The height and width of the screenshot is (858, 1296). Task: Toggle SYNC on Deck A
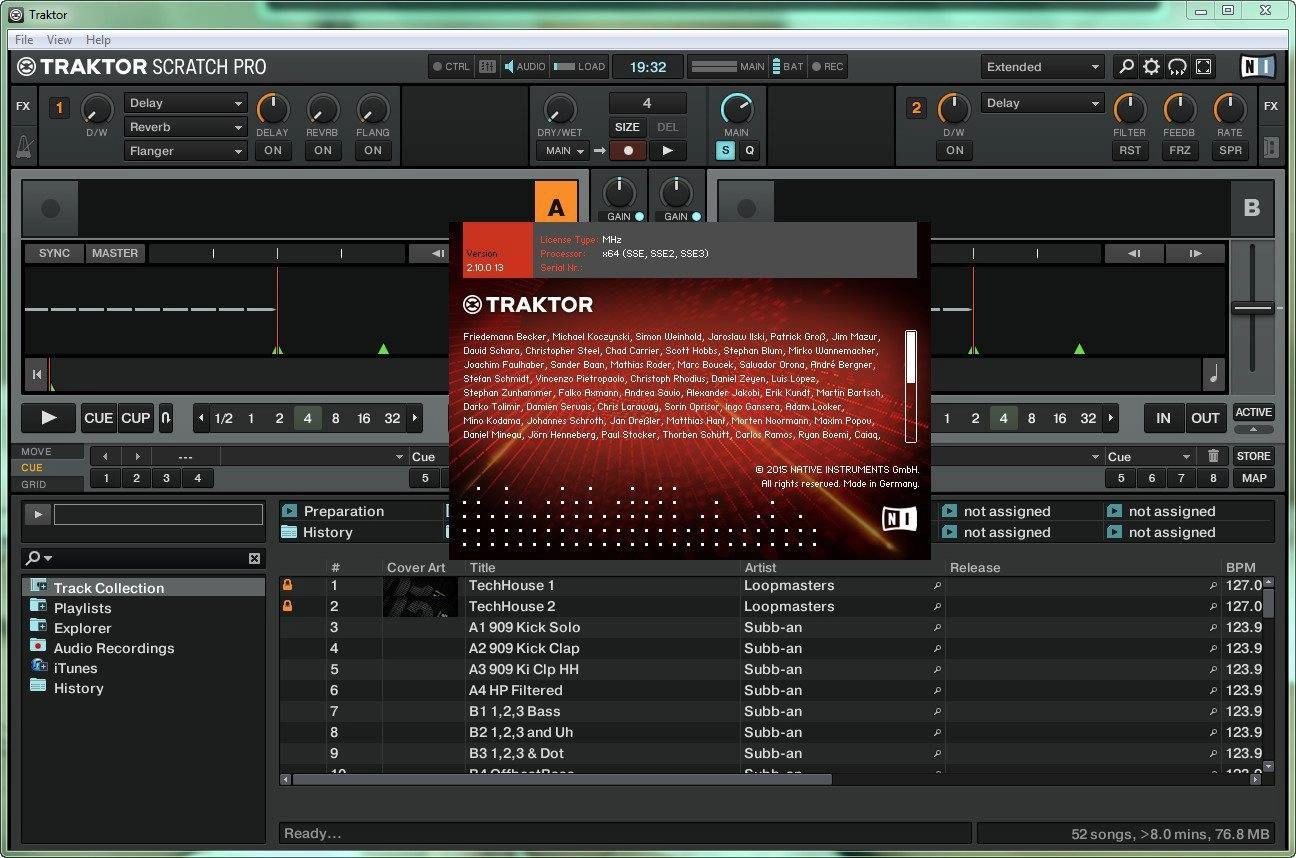[x=54, y=253]
